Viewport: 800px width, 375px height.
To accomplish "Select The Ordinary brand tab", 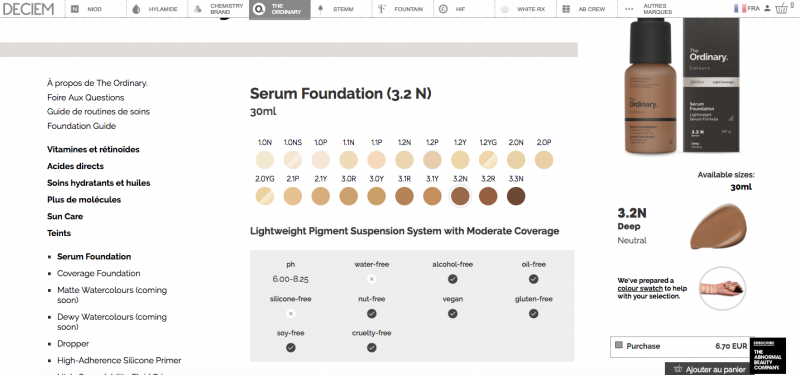I will click(280, 9).
